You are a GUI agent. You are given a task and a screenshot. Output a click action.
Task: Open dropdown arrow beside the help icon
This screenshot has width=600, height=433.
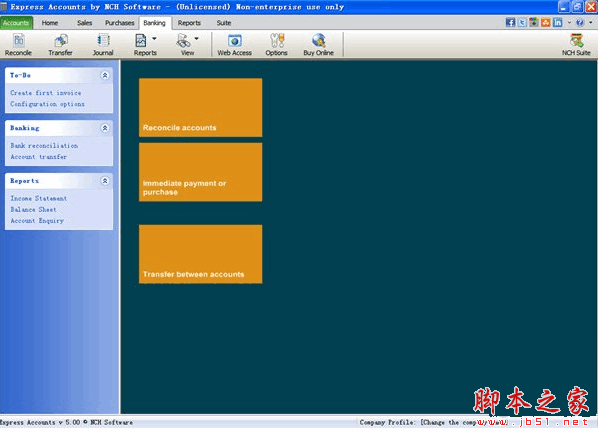[590, 23]
